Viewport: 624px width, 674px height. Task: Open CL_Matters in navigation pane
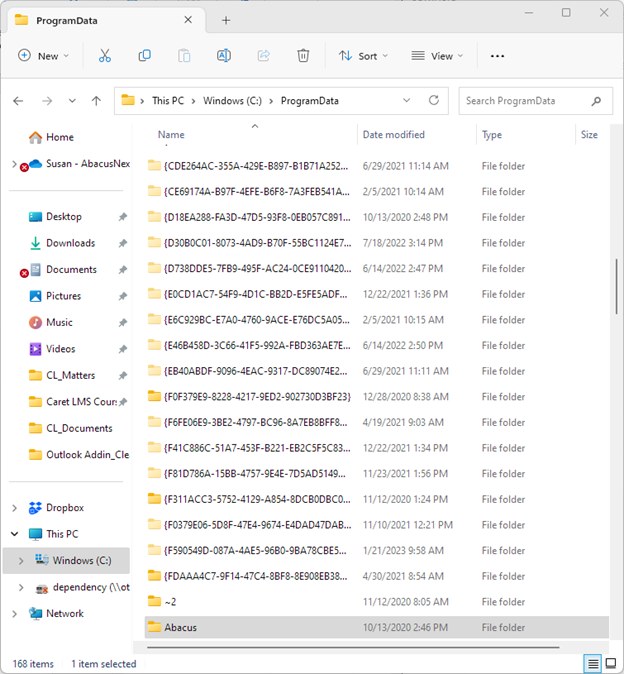coord(62,375)
